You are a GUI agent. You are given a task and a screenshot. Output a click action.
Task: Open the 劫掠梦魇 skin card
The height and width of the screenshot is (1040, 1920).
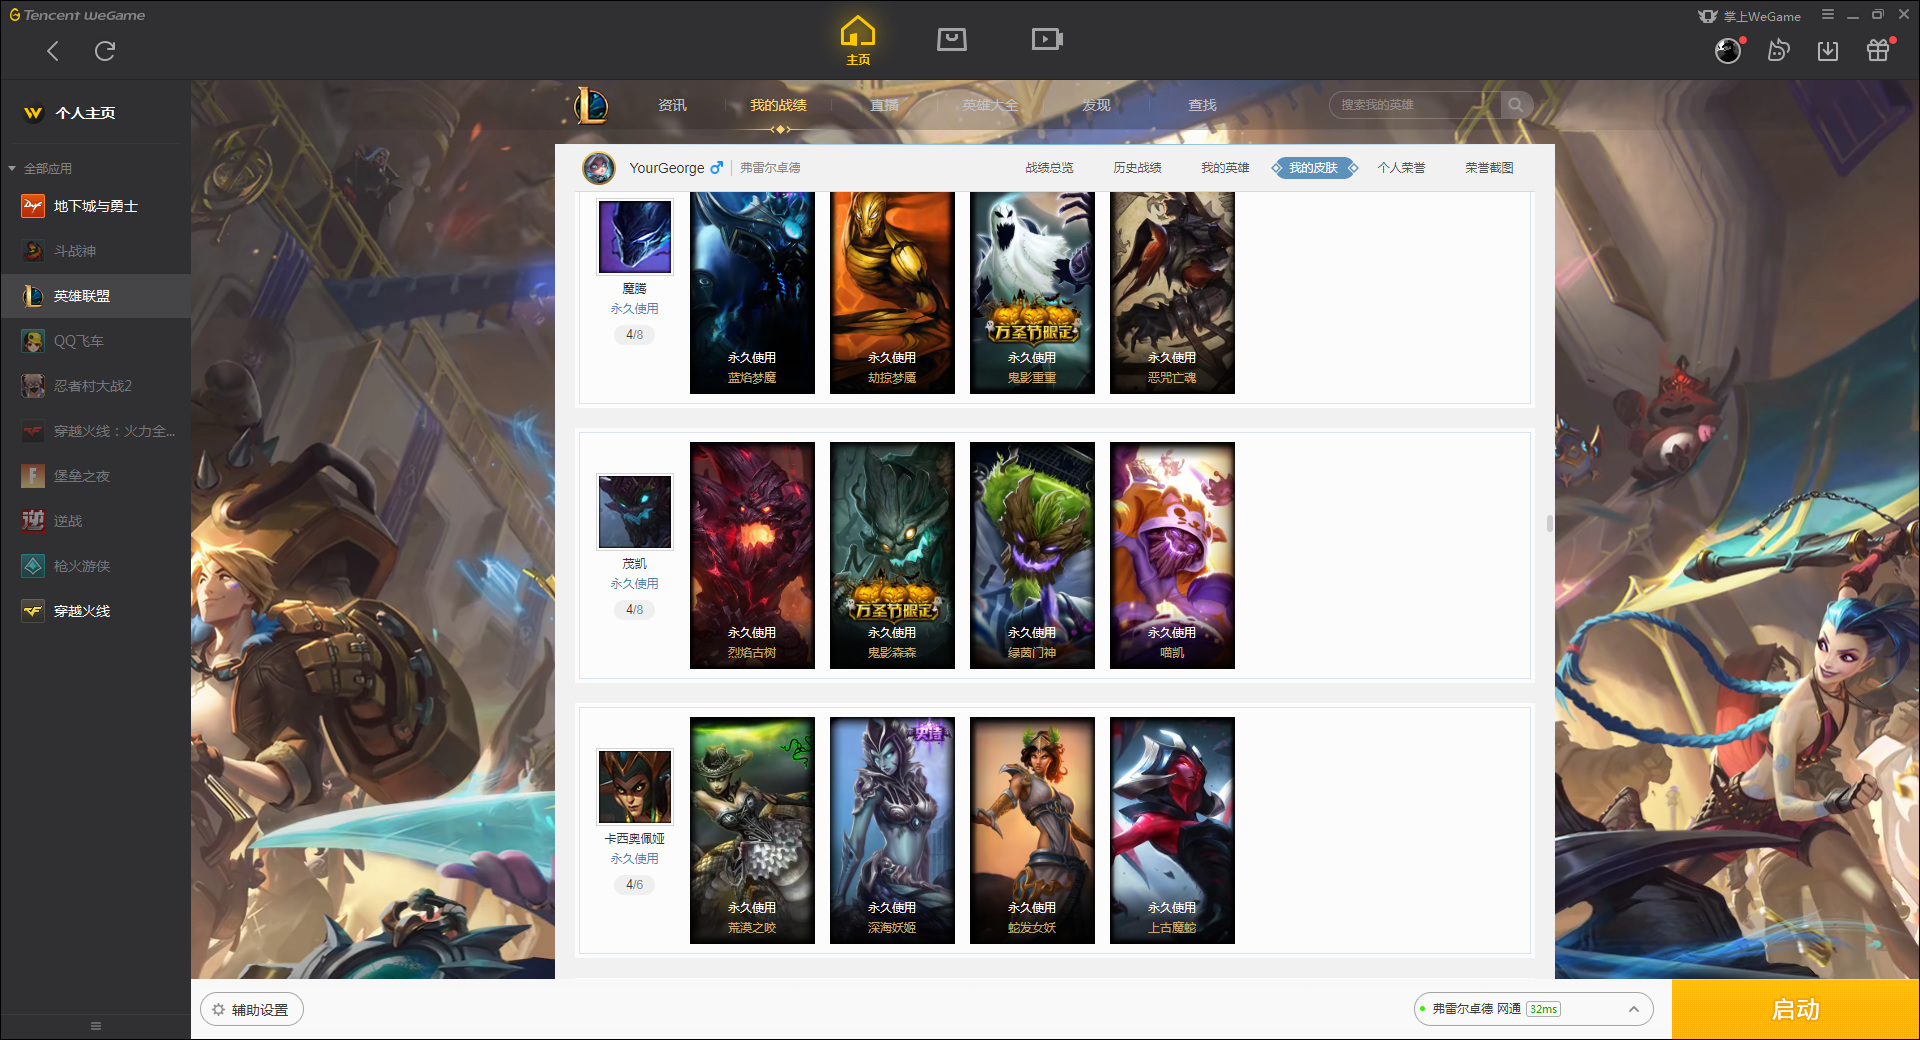click(892, 293)
